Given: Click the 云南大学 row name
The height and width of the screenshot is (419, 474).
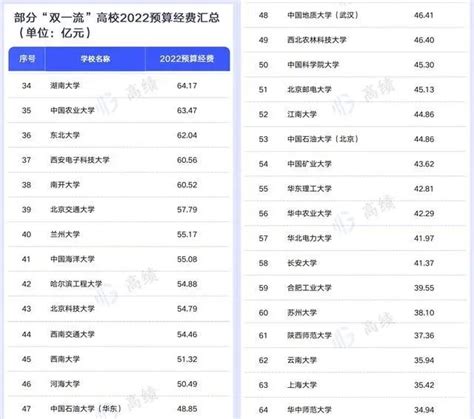Looking at the screenshot, I should [302, 360].
